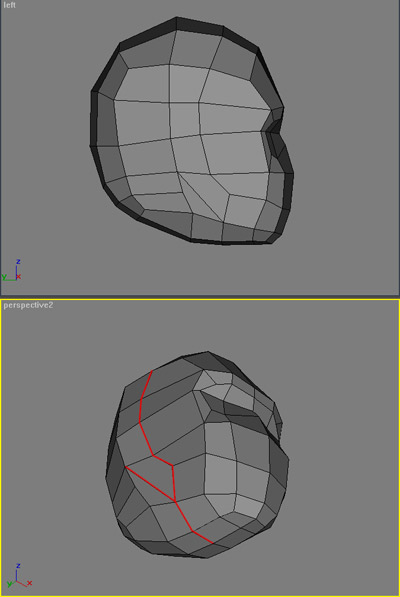400x597 pixels.
Task: Open the 'left' viewport label menu
Action: click(10, 5)
